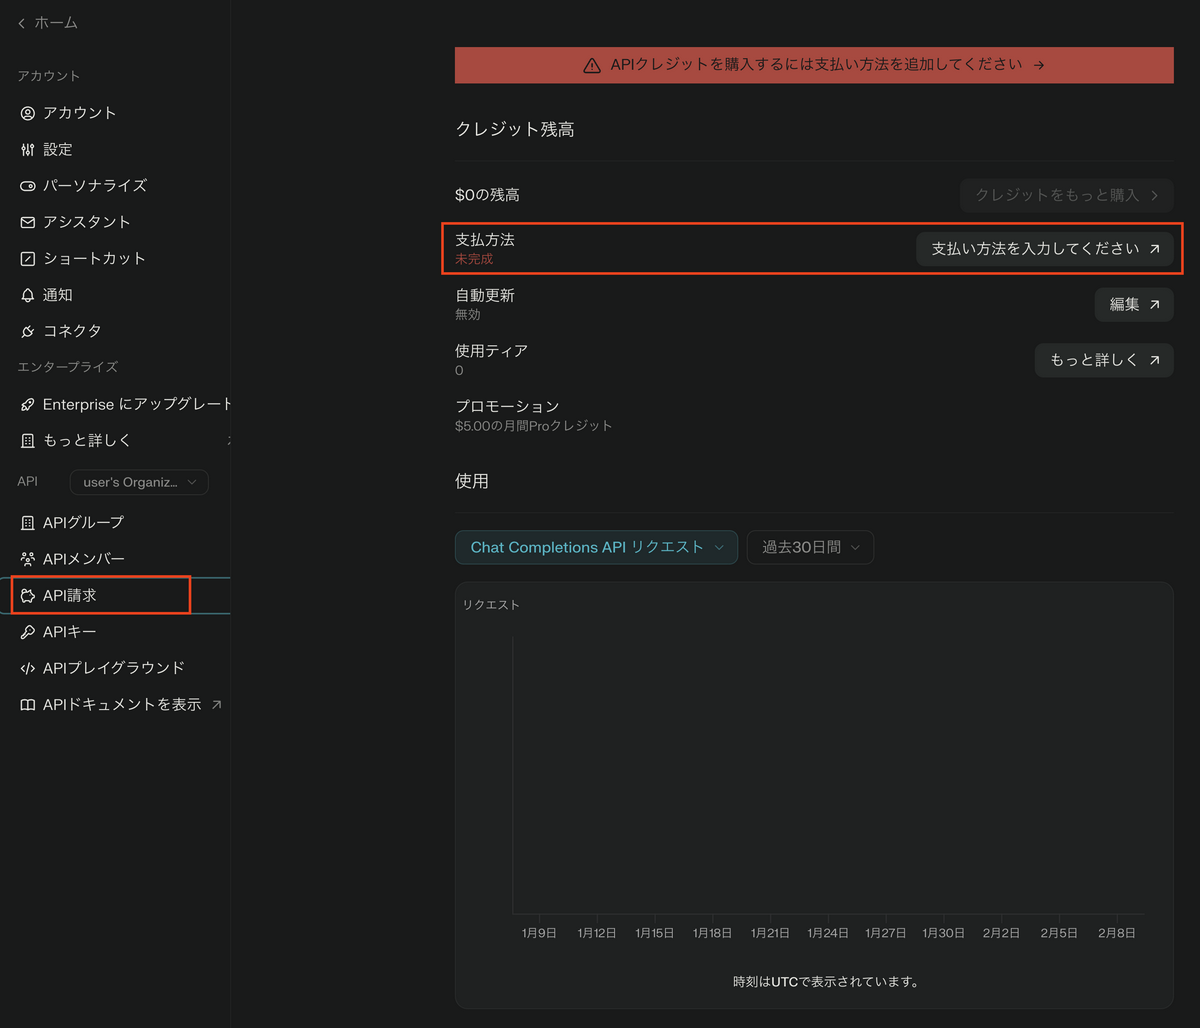Select the APIキー key icon
The image size is (1200, 1028).
pyautogui.click(x=27, y=631)
